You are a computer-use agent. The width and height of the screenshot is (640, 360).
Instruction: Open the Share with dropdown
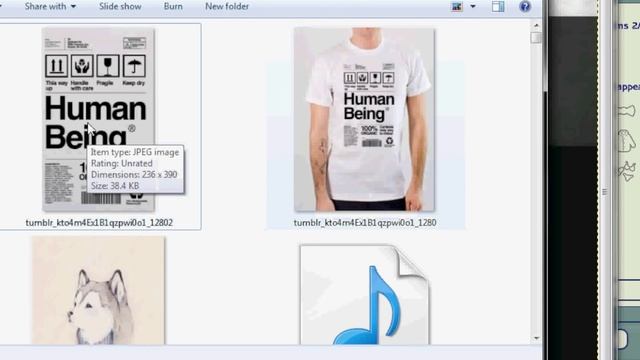[x=50, y=7]
